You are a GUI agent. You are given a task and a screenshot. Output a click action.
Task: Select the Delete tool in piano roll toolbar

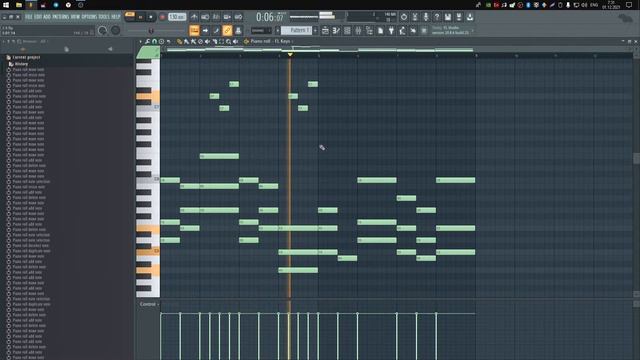[x=200, y=42]
